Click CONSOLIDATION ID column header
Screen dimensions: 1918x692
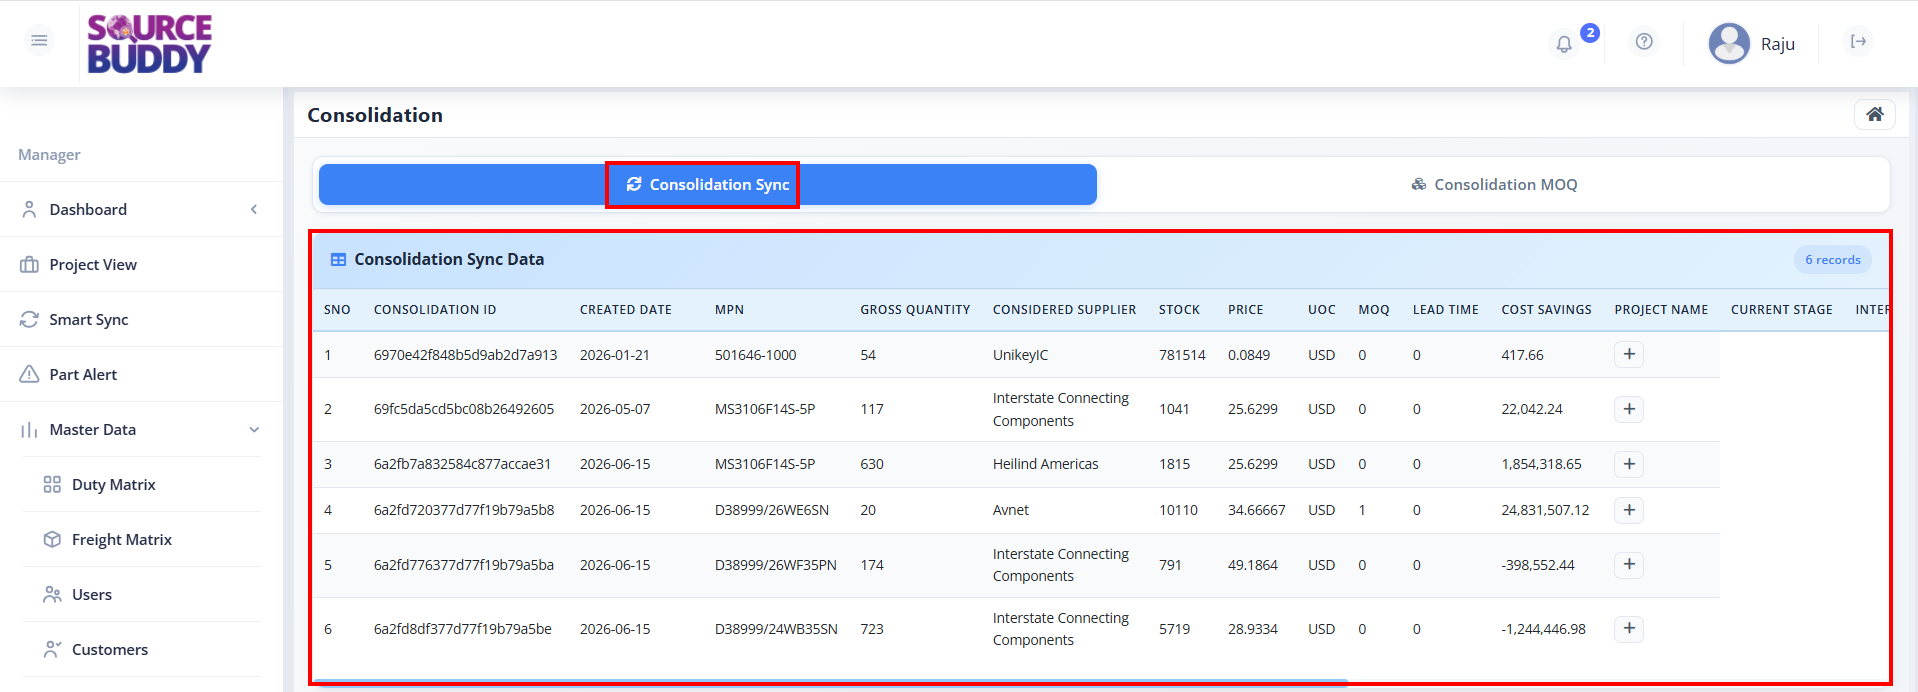435,310
